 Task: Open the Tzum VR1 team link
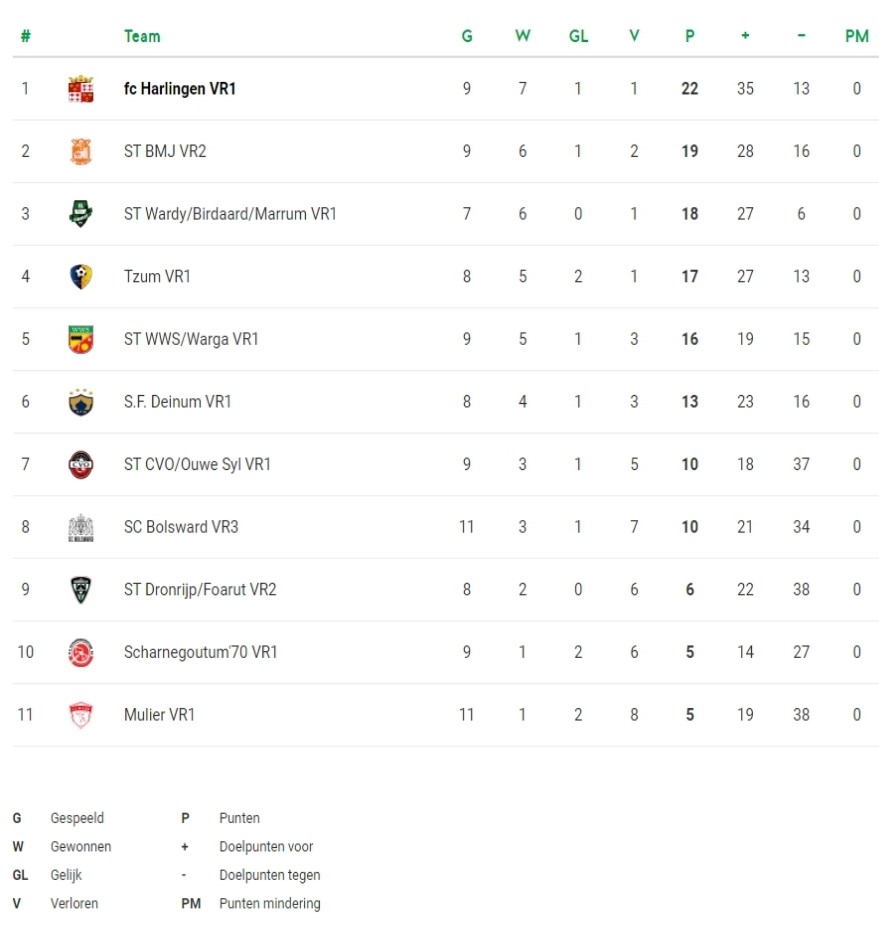tap(157, 276)
